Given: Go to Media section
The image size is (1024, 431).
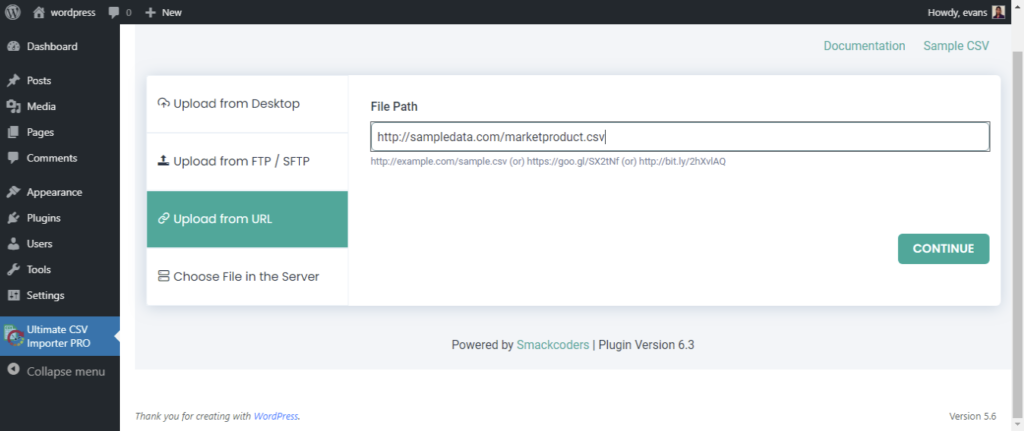Looking at the screenshot, I should click(41, 106).
